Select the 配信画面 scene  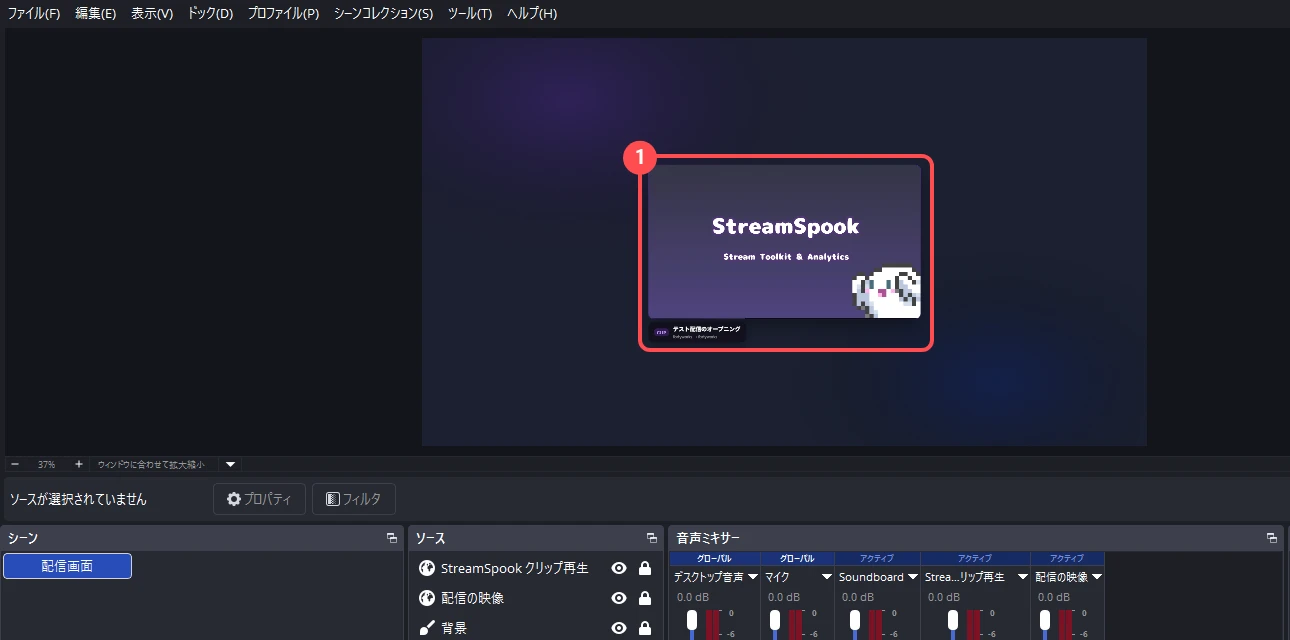[67, 566]
